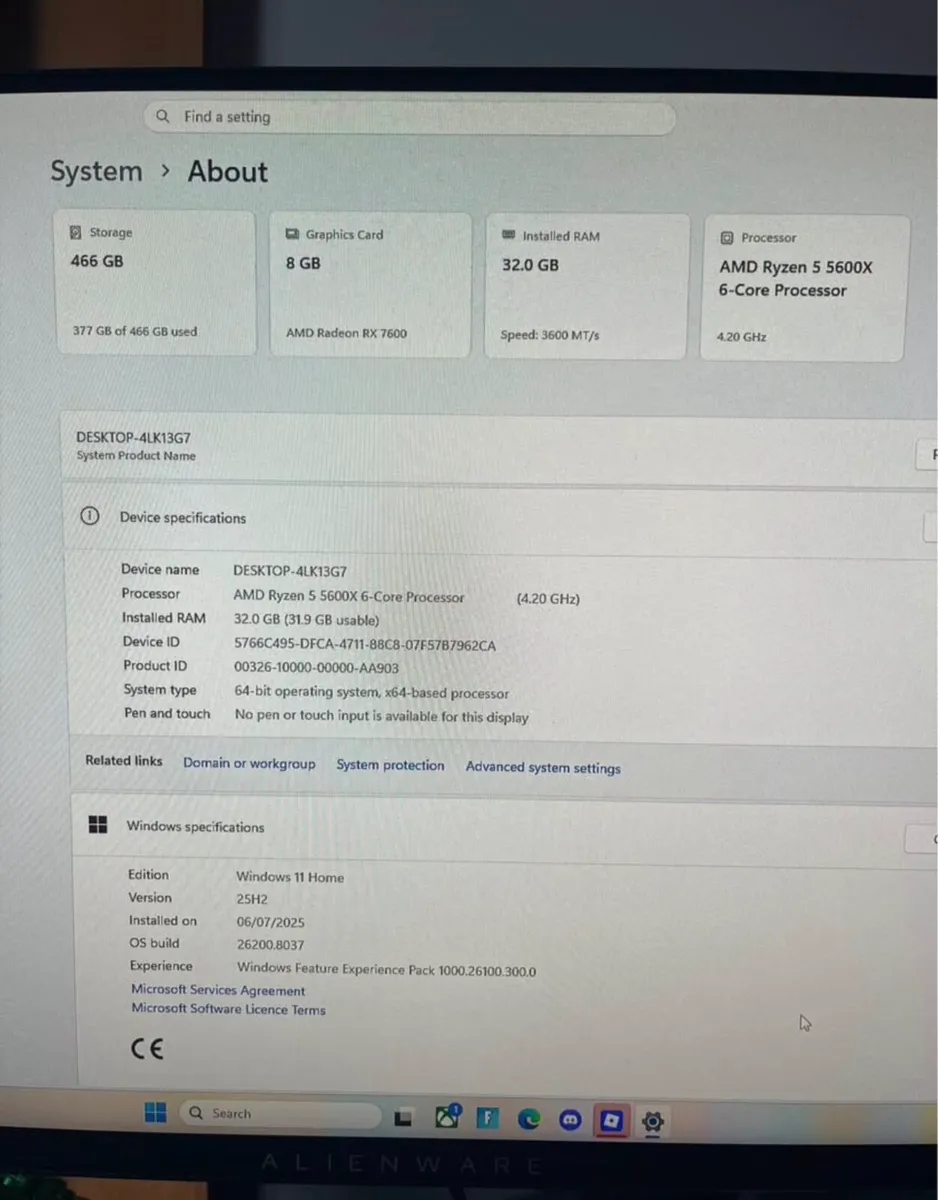This screenshot has width=938, height=1200.
Task: Click '64-bit operating system, x64-based processor'
Action: 372,693
